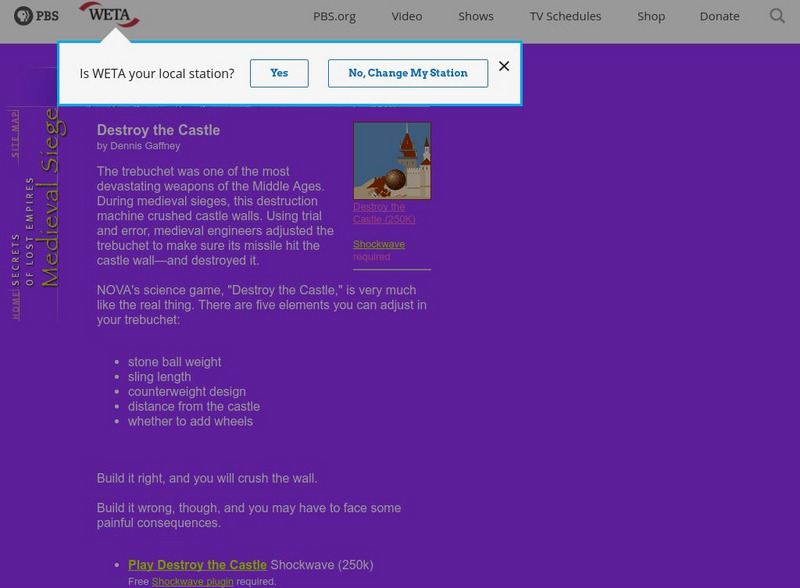The image size is (800, 588).
Task: Click the 'sling length' list item
Action: pyautogui.click(x=160, y=377)
